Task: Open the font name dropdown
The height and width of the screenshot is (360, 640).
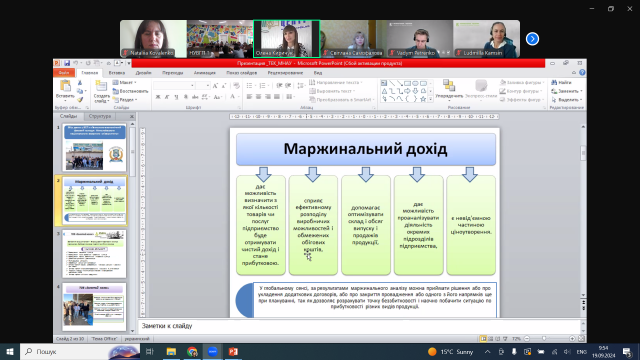Action: tap(192, 85)
